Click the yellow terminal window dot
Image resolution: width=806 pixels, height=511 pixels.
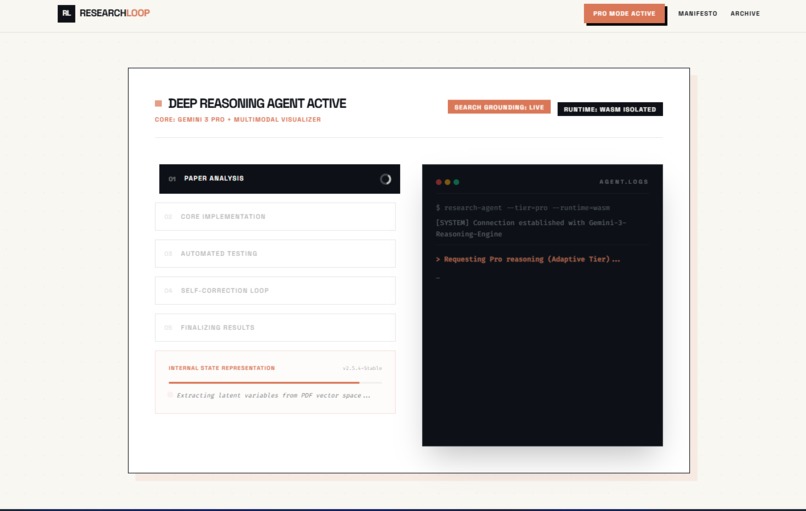click(x=447, y=182)
